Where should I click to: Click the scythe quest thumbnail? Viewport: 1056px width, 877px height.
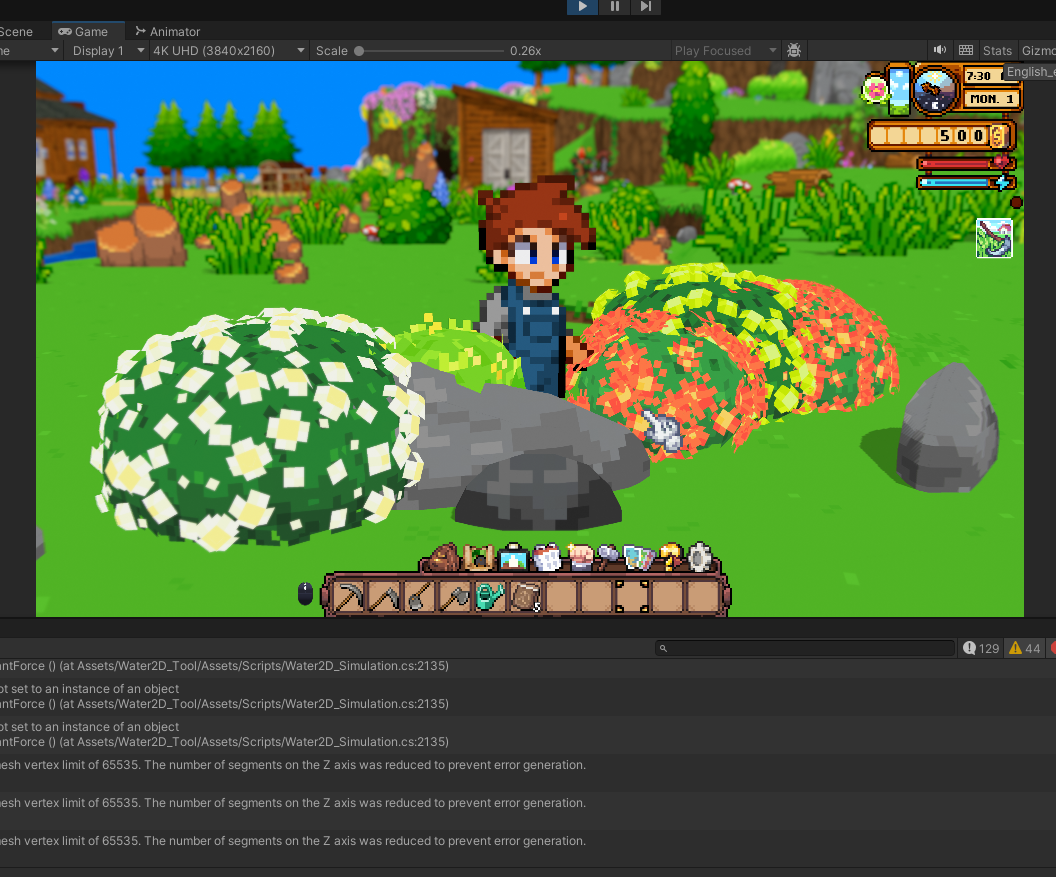[x=994, y=239]
